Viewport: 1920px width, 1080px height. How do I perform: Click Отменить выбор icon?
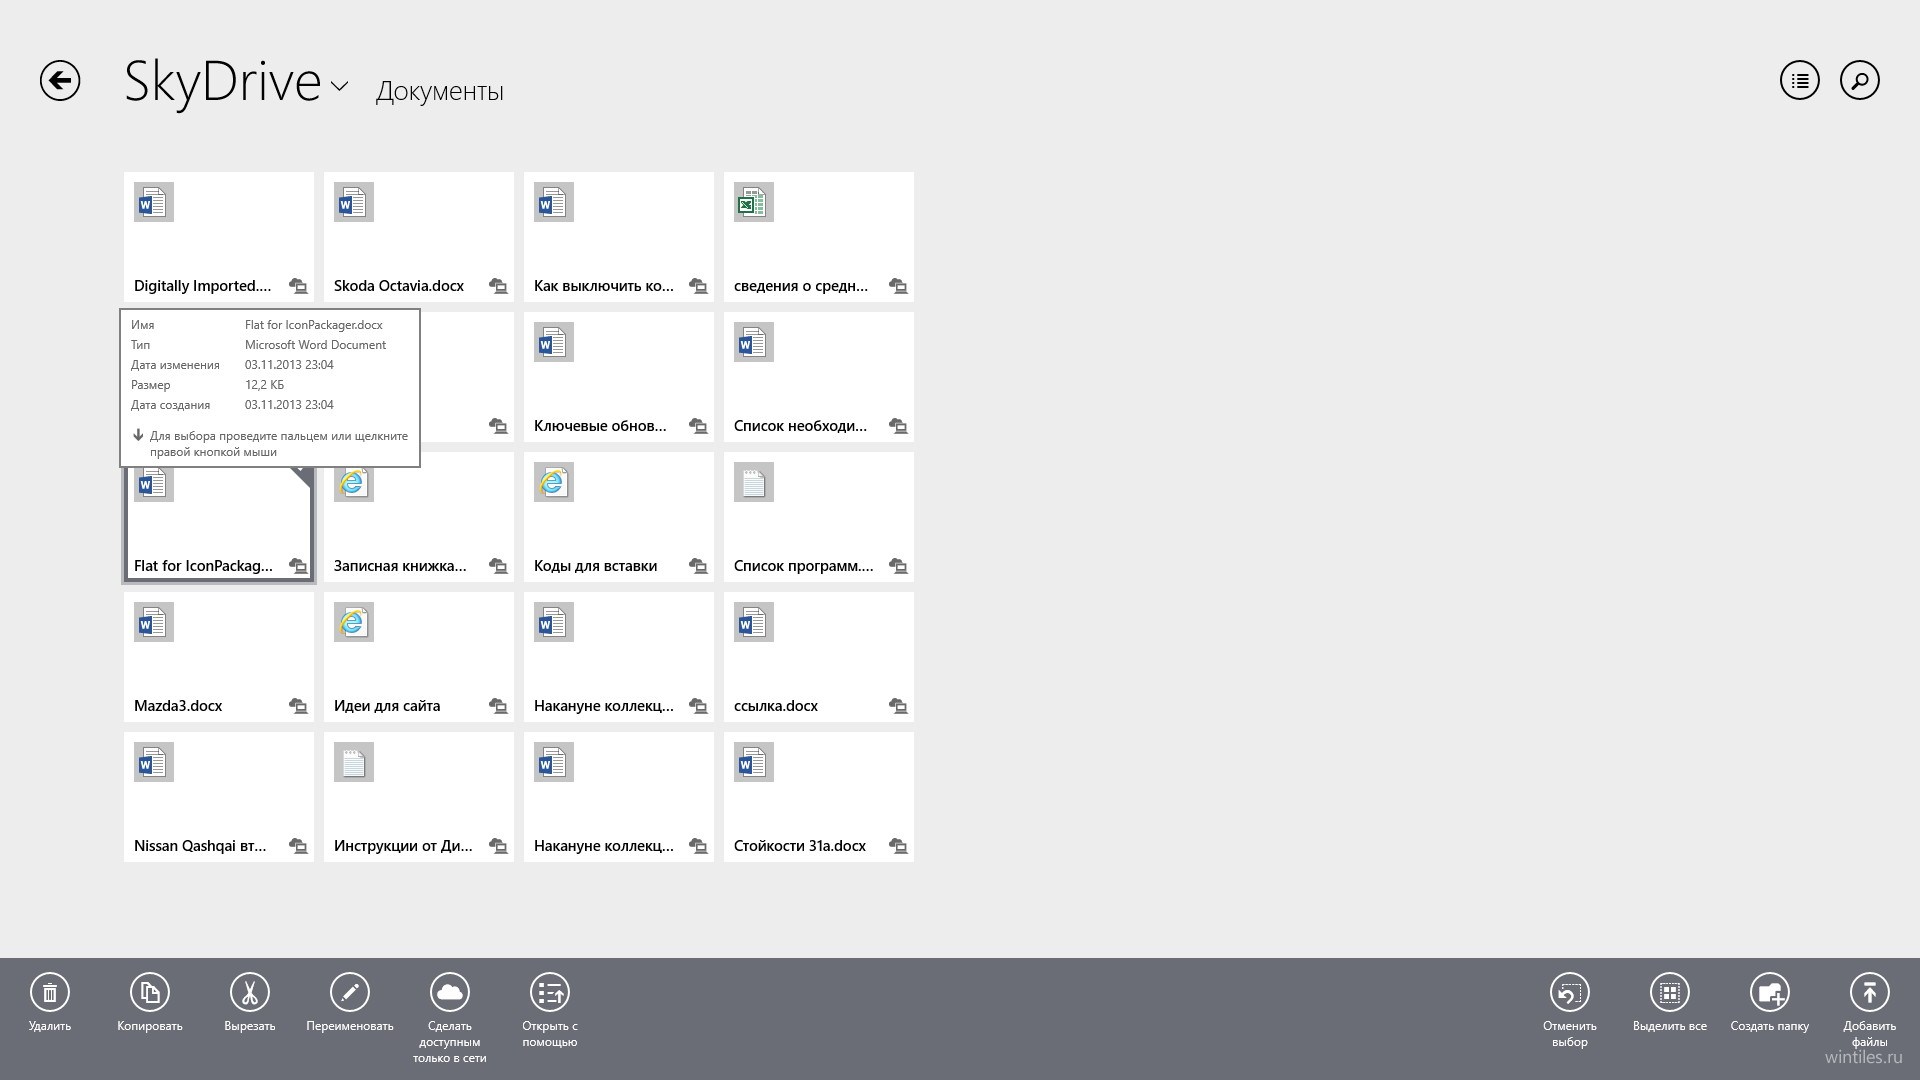tap(1570, 992)
